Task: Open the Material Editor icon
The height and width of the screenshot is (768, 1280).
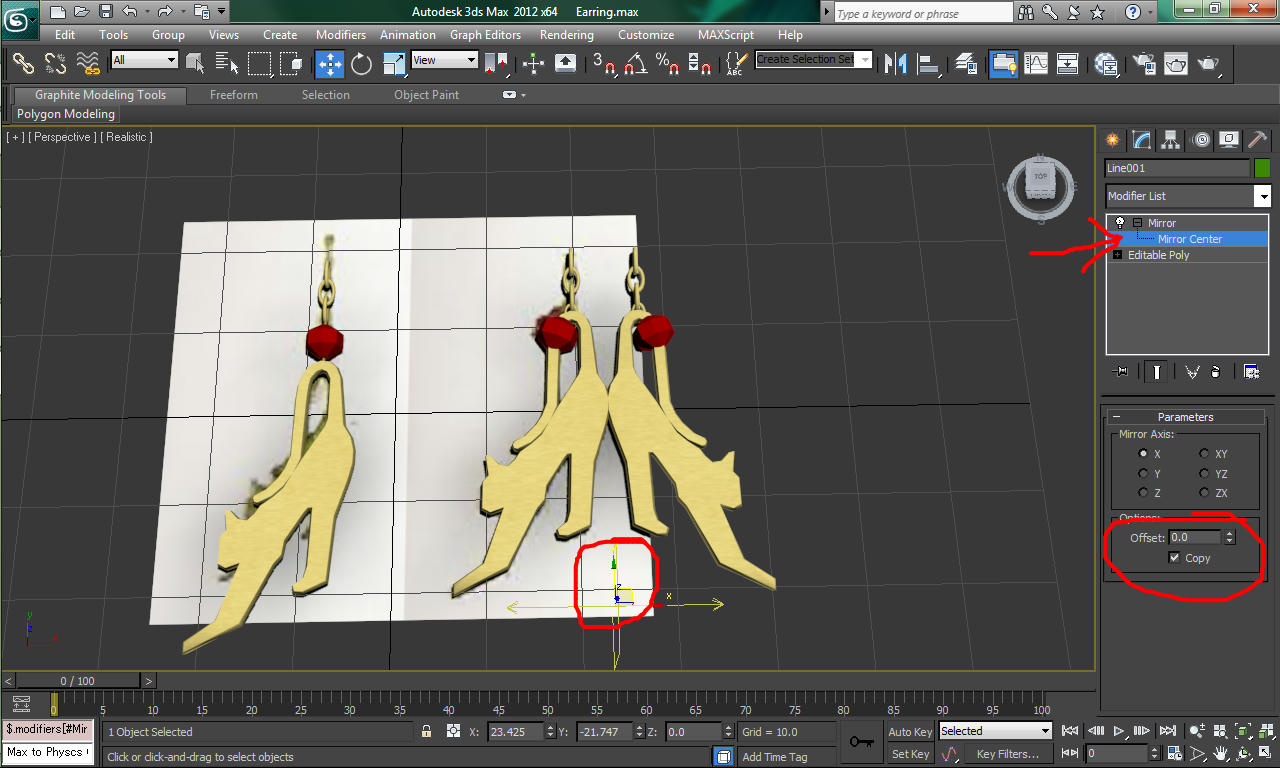Action: 1106,64
